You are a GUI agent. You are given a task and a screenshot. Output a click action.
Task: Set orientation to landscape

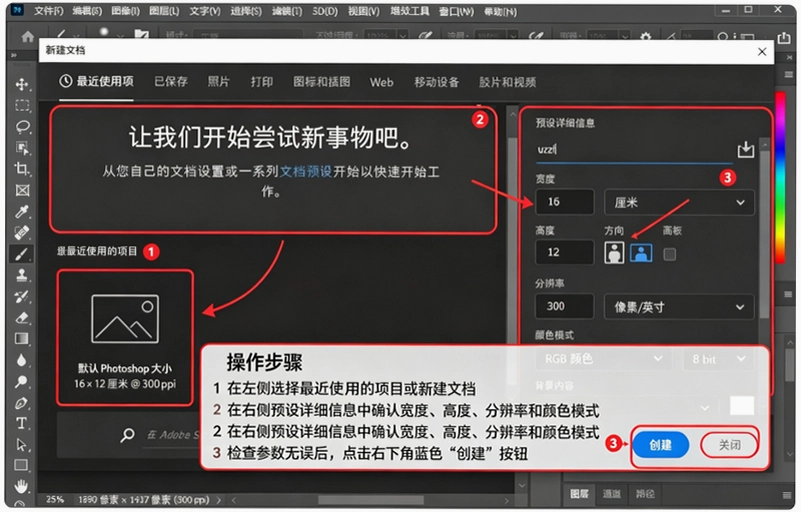point(641,252)
